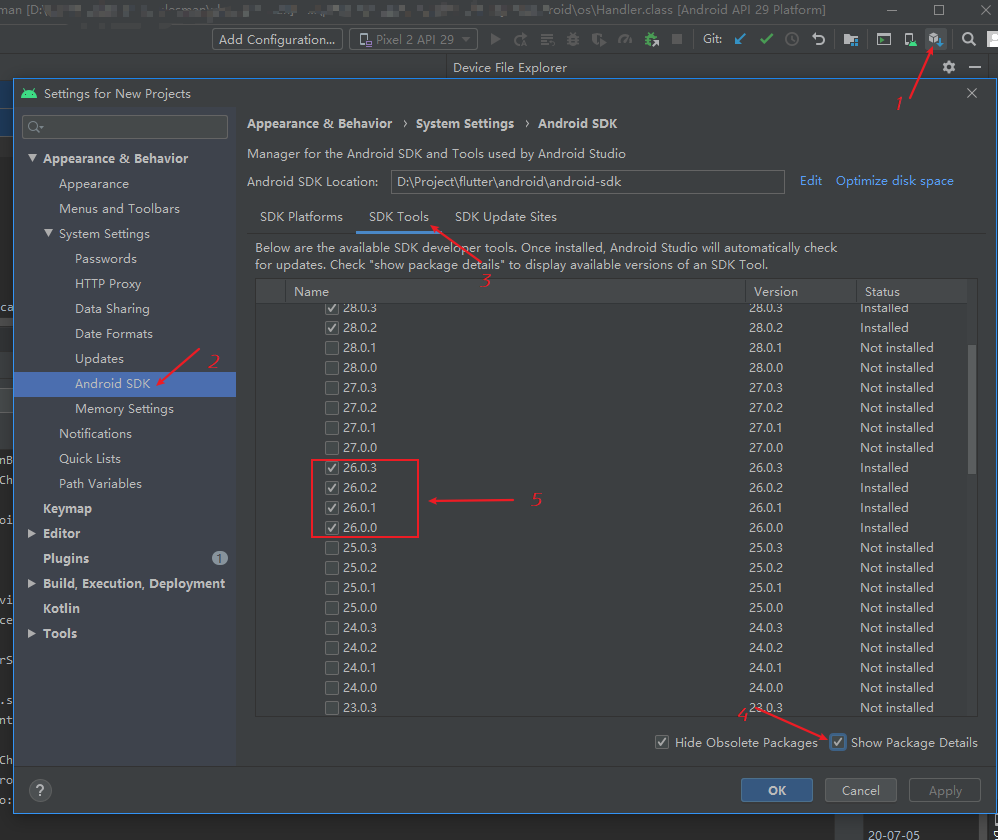The image size is (998, 840).
Task: Collapse the System Settings tree node
Action: click(48, 234)
